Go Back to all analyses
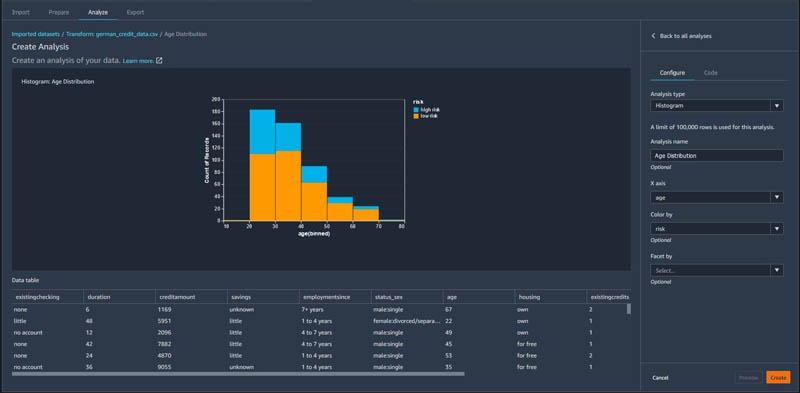This screenshot has height=393, width=800. click(x=686, y=36)
